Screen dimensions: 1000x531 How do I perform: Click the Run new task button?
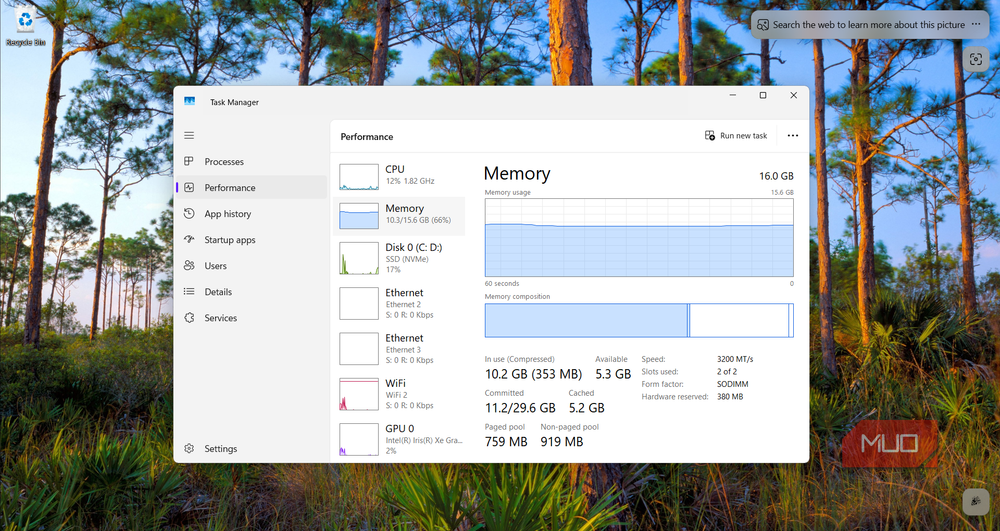(736, 136)
